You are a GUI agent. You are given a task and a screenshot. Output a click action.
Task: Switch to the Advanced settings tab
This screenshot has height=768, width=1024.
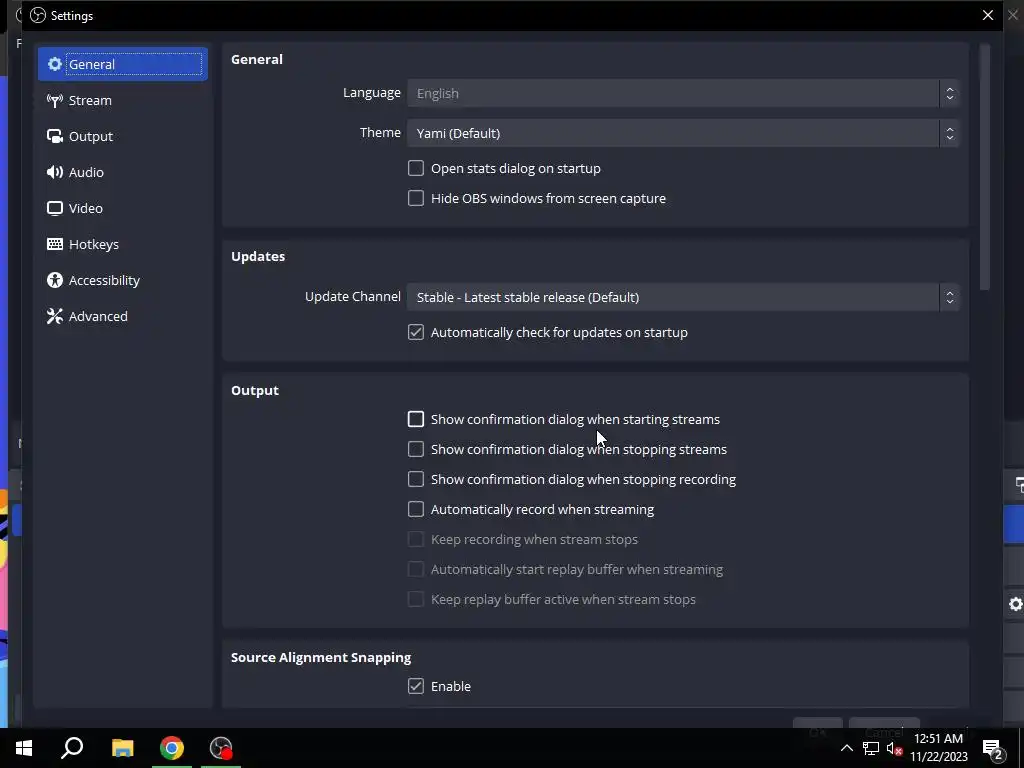123,316
